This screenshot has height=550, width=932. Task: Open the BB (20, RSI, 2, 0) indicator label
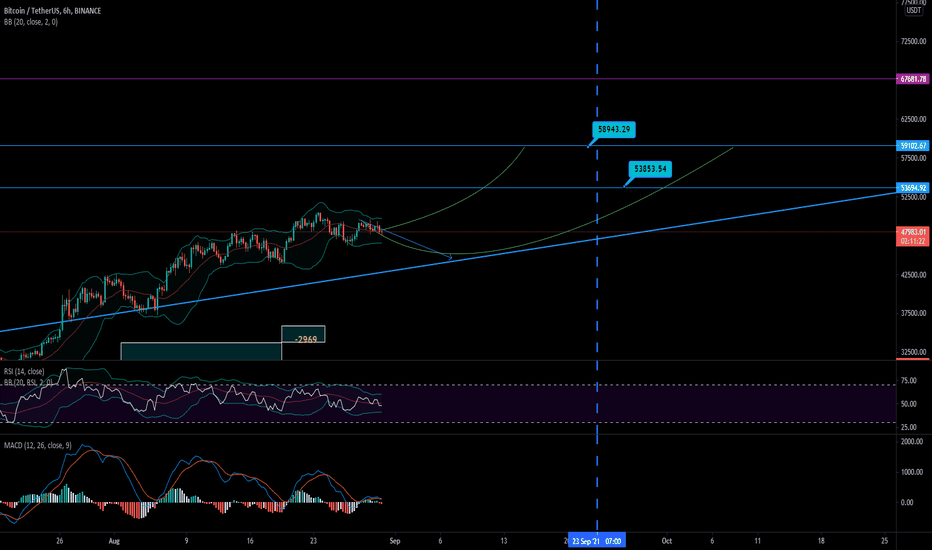click(x=28, y=382)
